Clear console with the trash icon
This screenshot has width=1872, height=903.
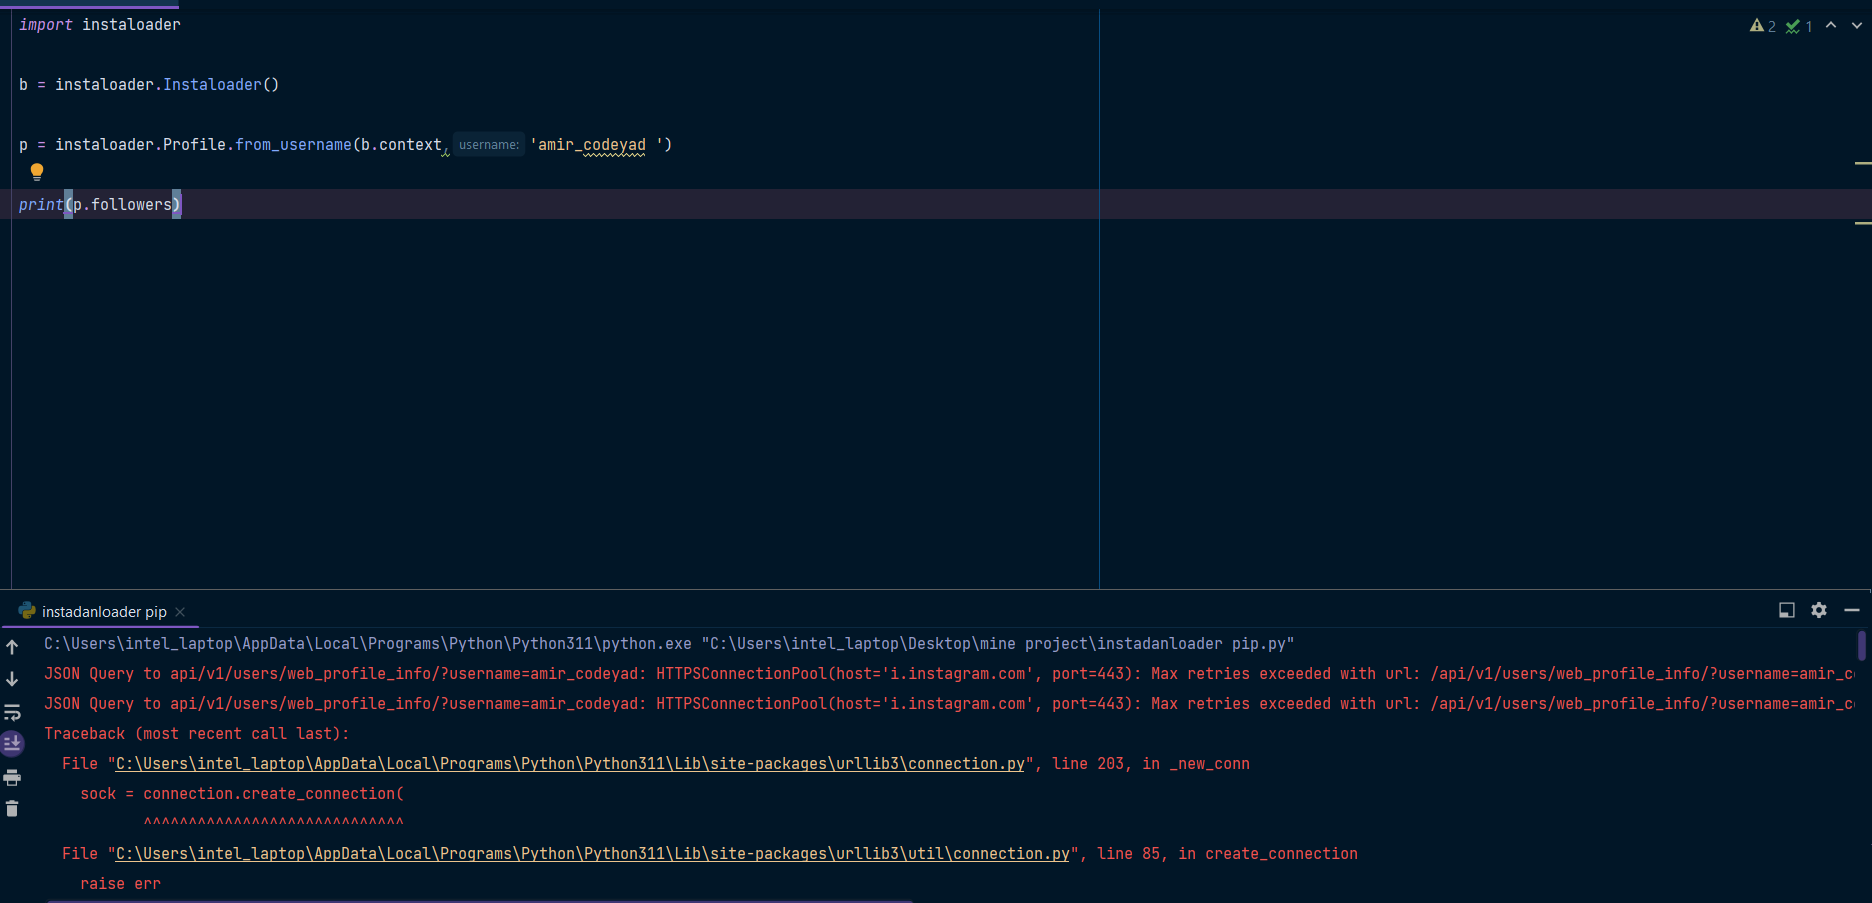coord(13,809)
